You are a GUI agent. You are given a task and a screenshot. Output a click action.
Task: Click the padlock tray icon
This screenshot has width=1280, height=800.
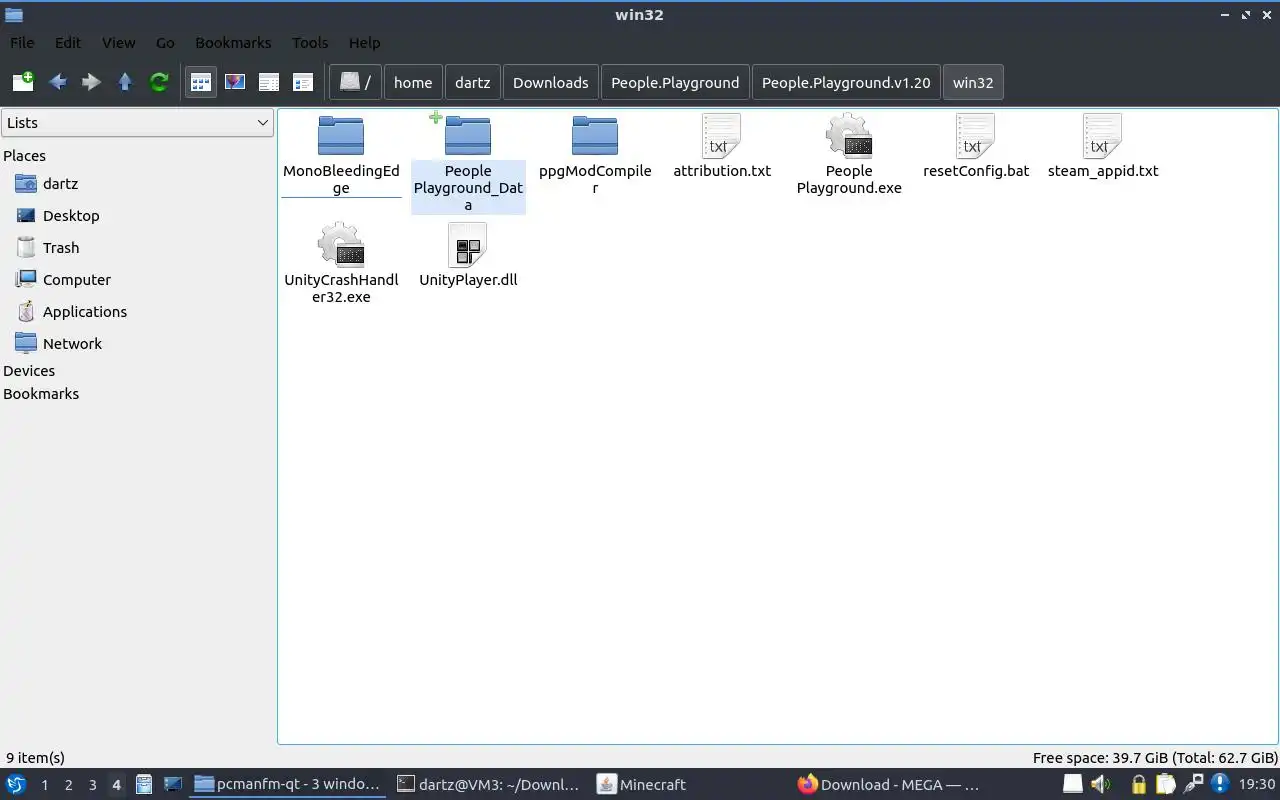pos(1138,785)
